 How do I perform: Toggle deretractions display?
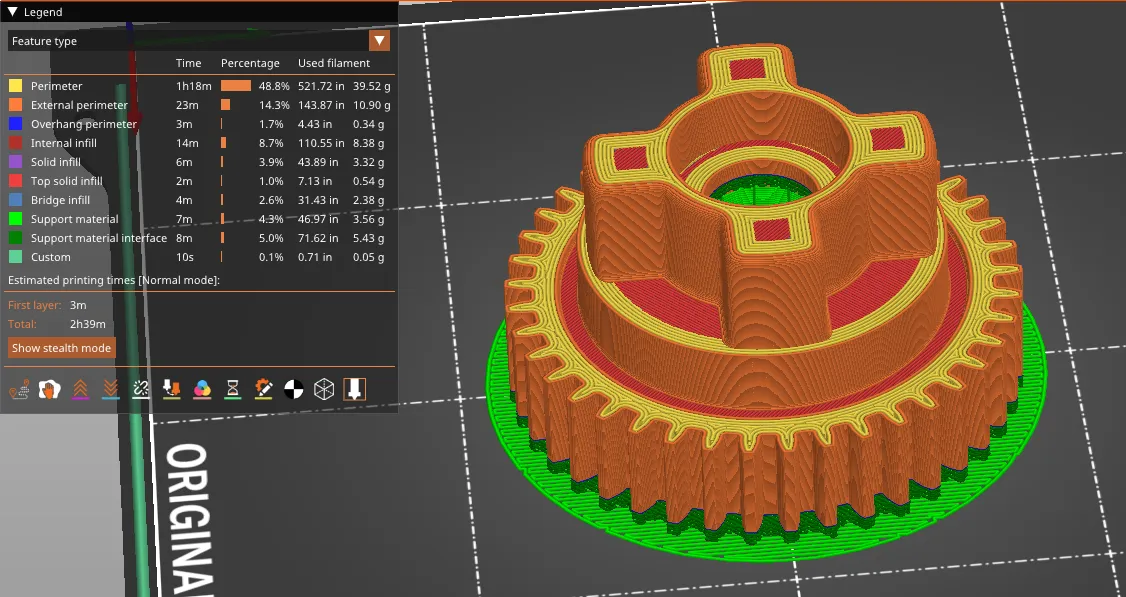click(110, 388)
